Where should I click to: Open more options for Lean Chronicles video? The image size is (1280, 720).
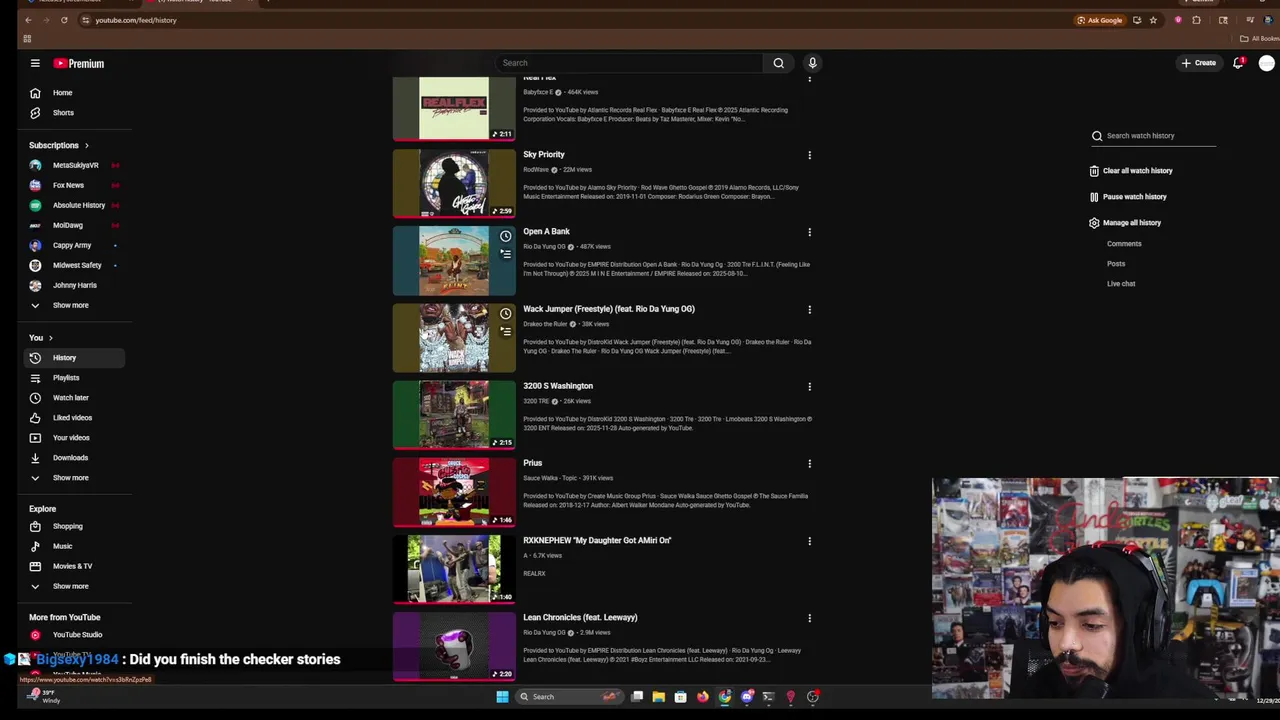point(809,618)
